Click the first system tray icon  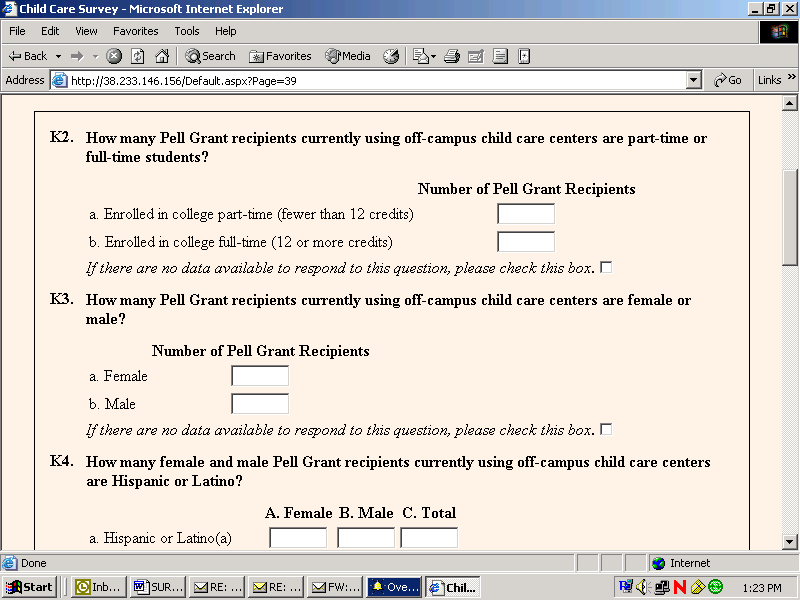626,587
